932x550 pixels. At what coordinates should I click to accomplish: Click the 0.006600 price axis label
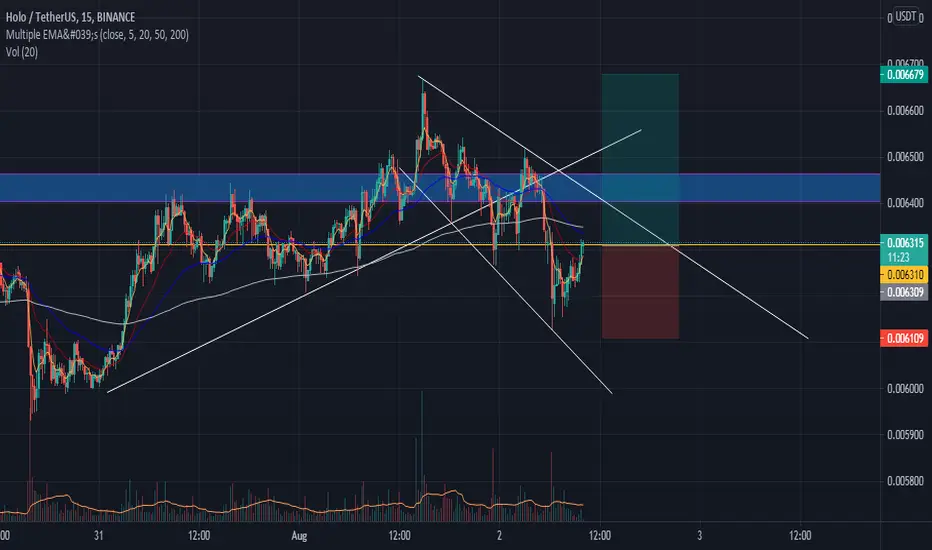coord(905,111)
